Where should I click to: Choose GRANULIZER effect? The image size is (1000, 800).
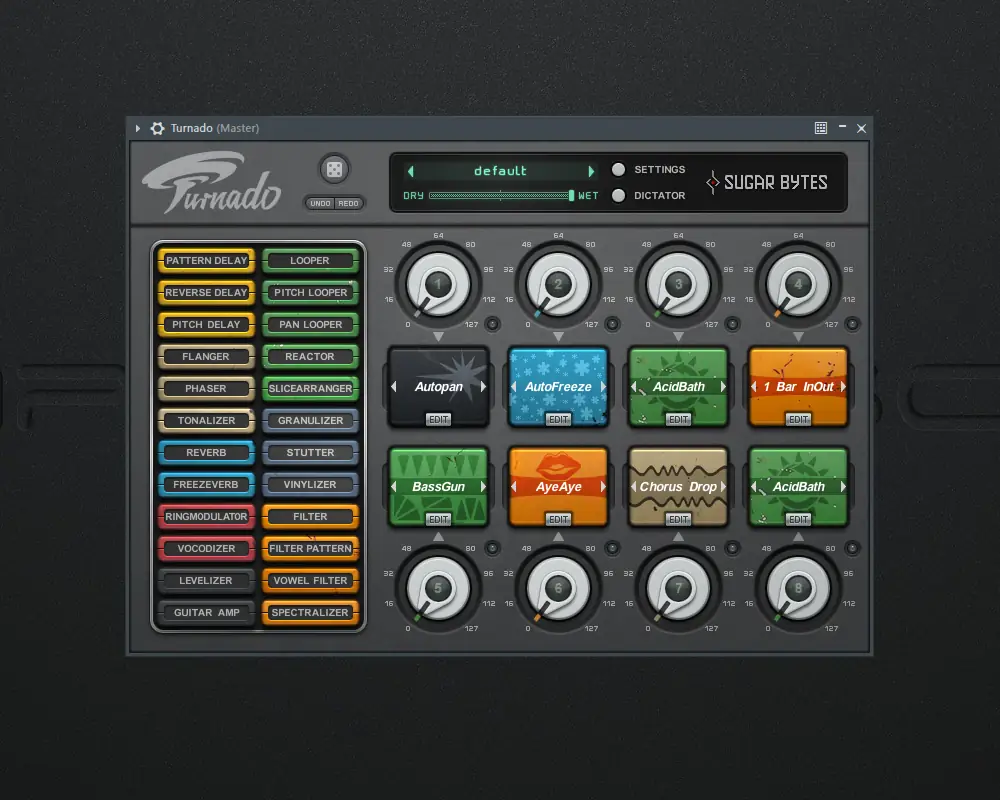[310, 420]
